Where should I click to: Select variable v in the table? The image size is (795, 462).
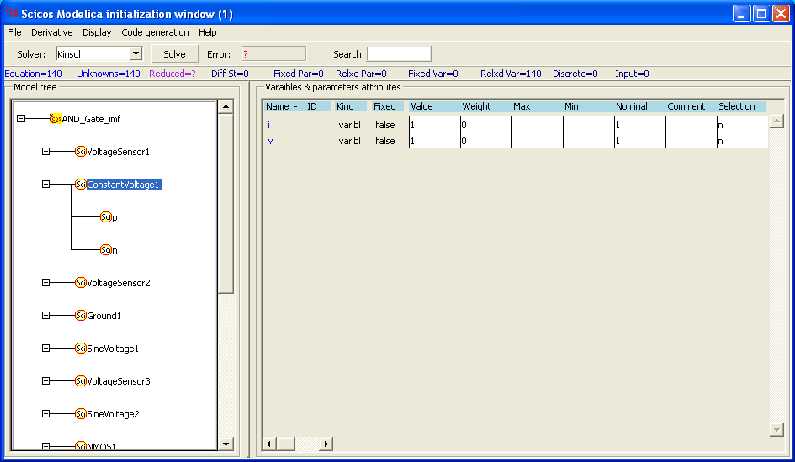(270, 140)
